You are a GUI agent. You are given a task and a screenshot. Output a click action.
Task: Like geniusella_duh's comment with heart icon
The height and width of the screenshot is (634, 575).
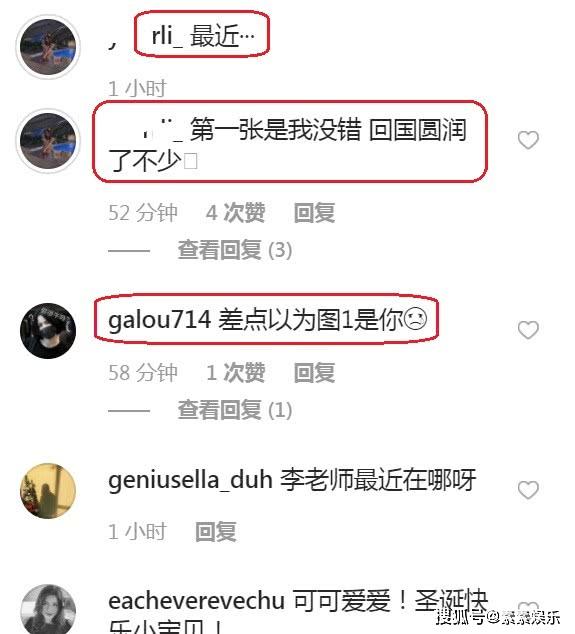[528, 490]
